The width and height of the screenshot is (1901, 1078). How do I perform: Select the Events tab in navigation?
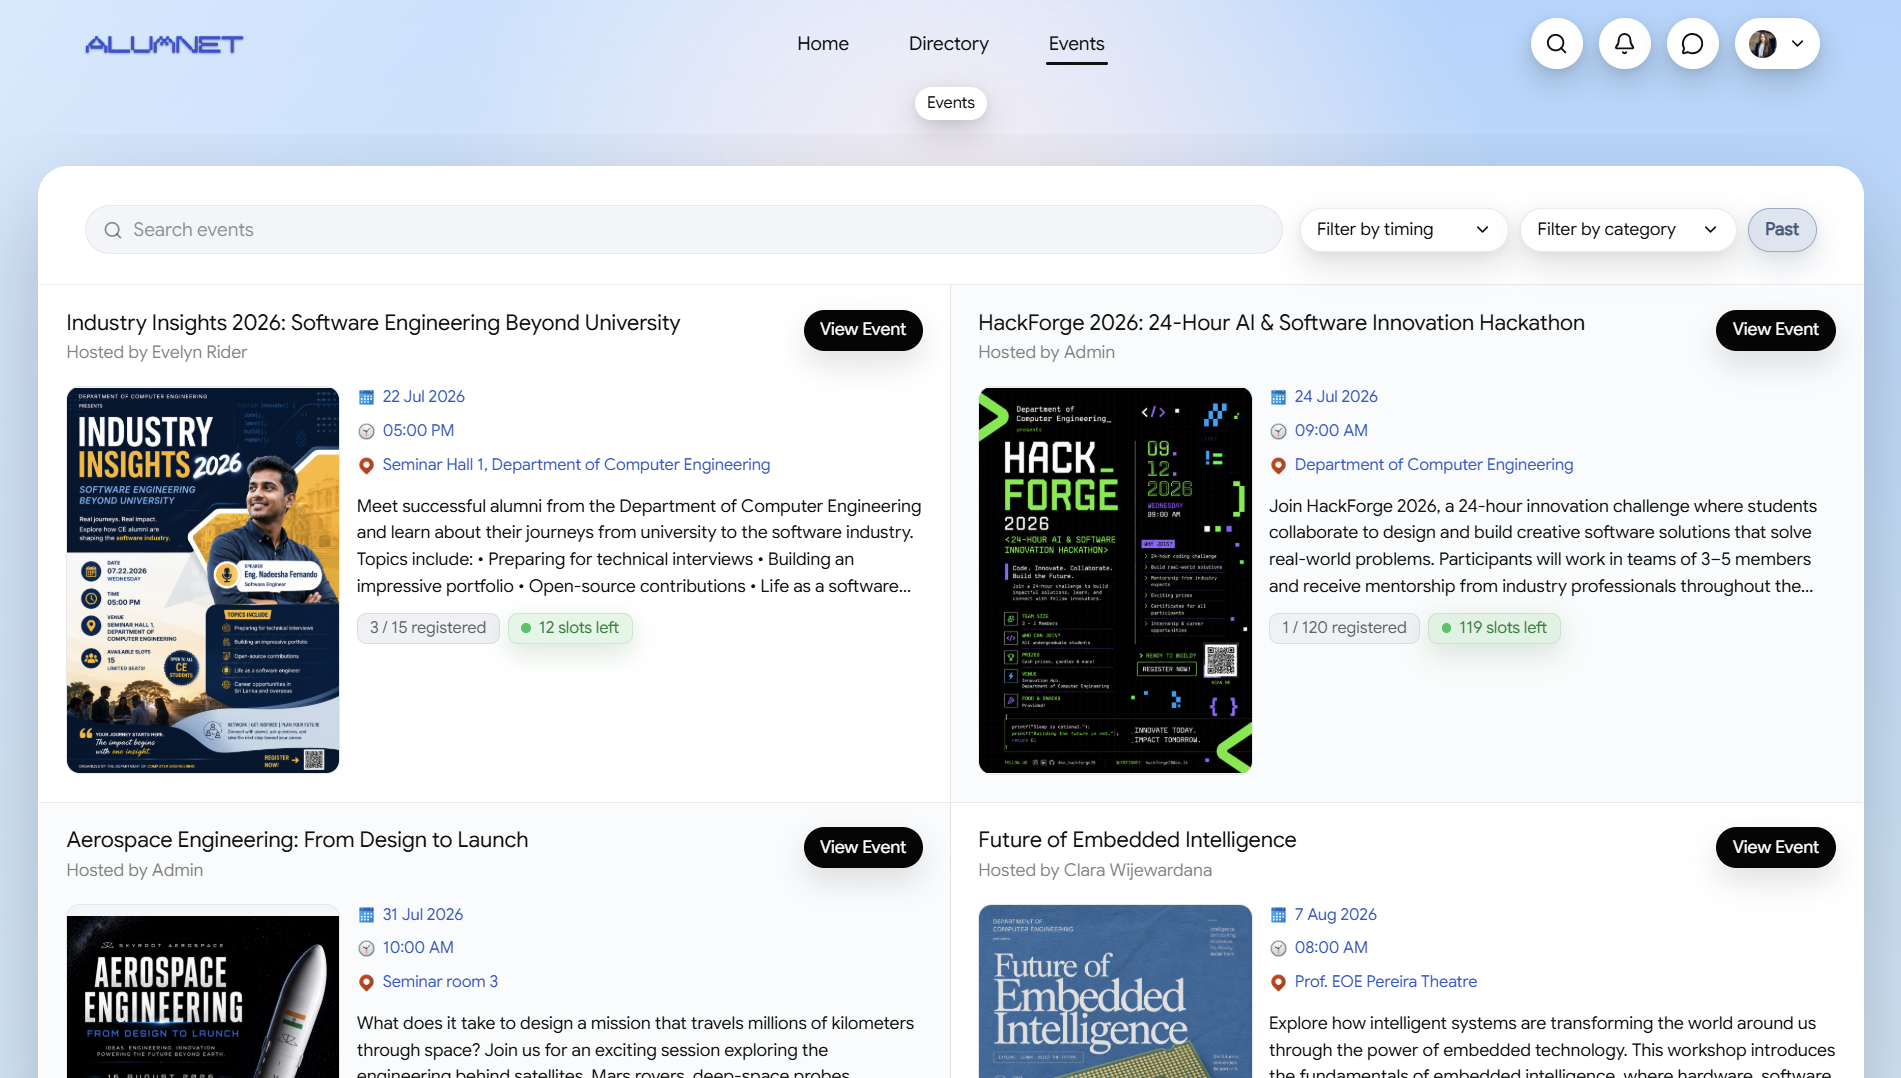point(1076,44)
